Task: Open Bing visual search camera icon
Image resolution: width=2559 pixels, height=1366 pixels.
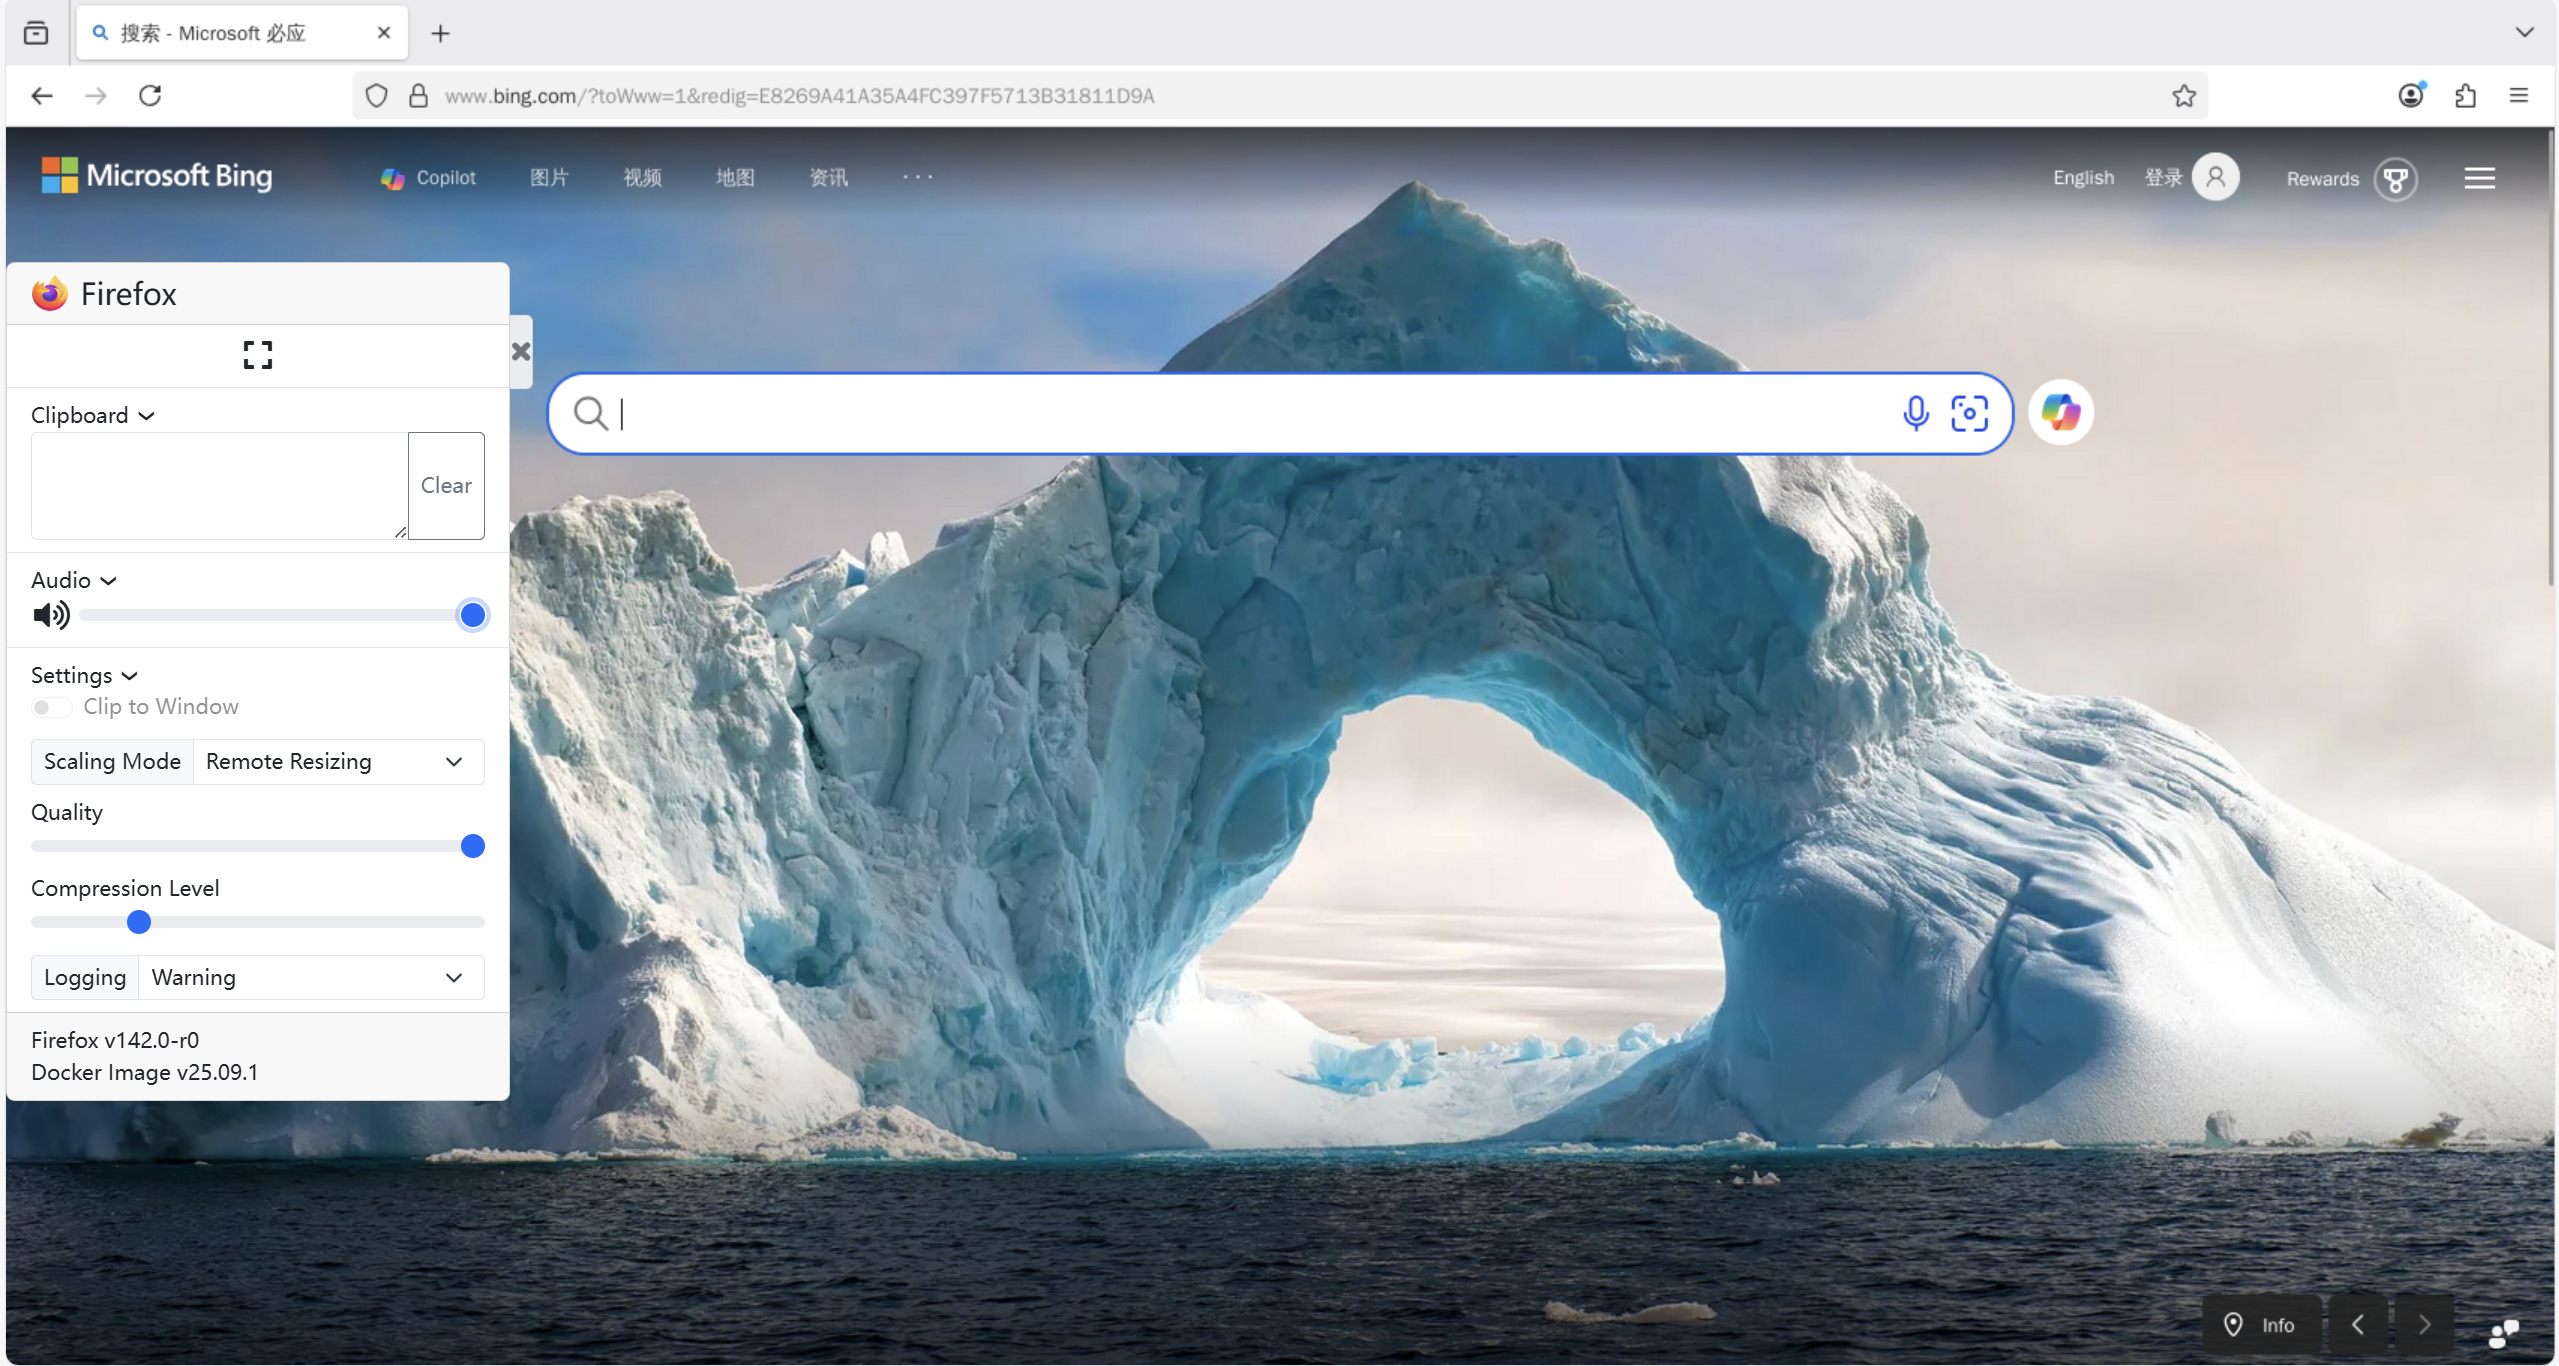Action: (x=1969, y=413)
